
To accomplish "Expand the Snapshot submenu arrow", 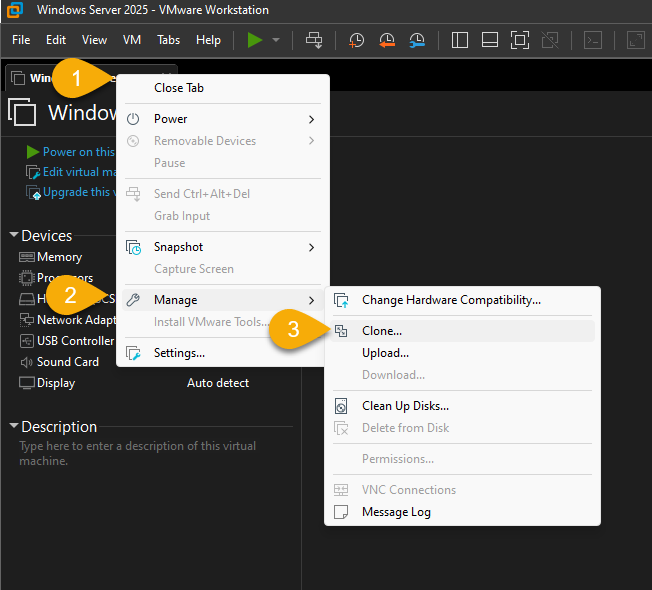I will pyautogui.click(x=311, y=247).
